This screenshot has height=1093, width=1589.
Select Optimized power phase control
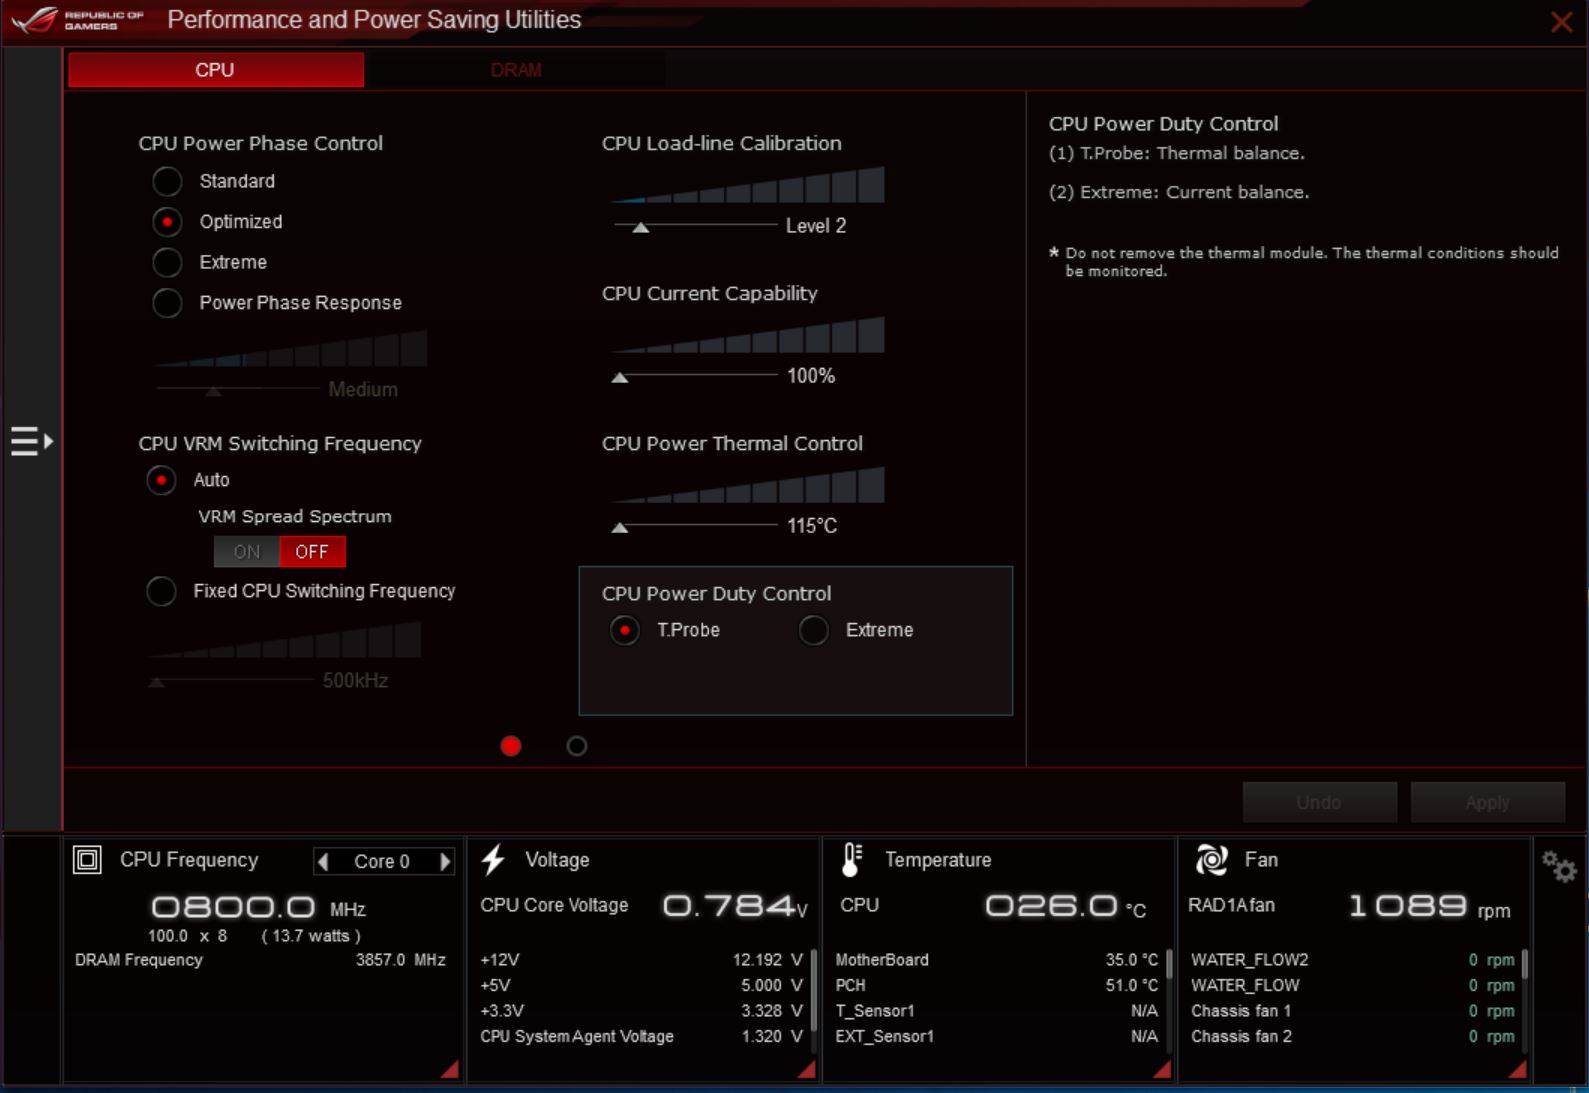pyautogui.click(x=167, y=222)
